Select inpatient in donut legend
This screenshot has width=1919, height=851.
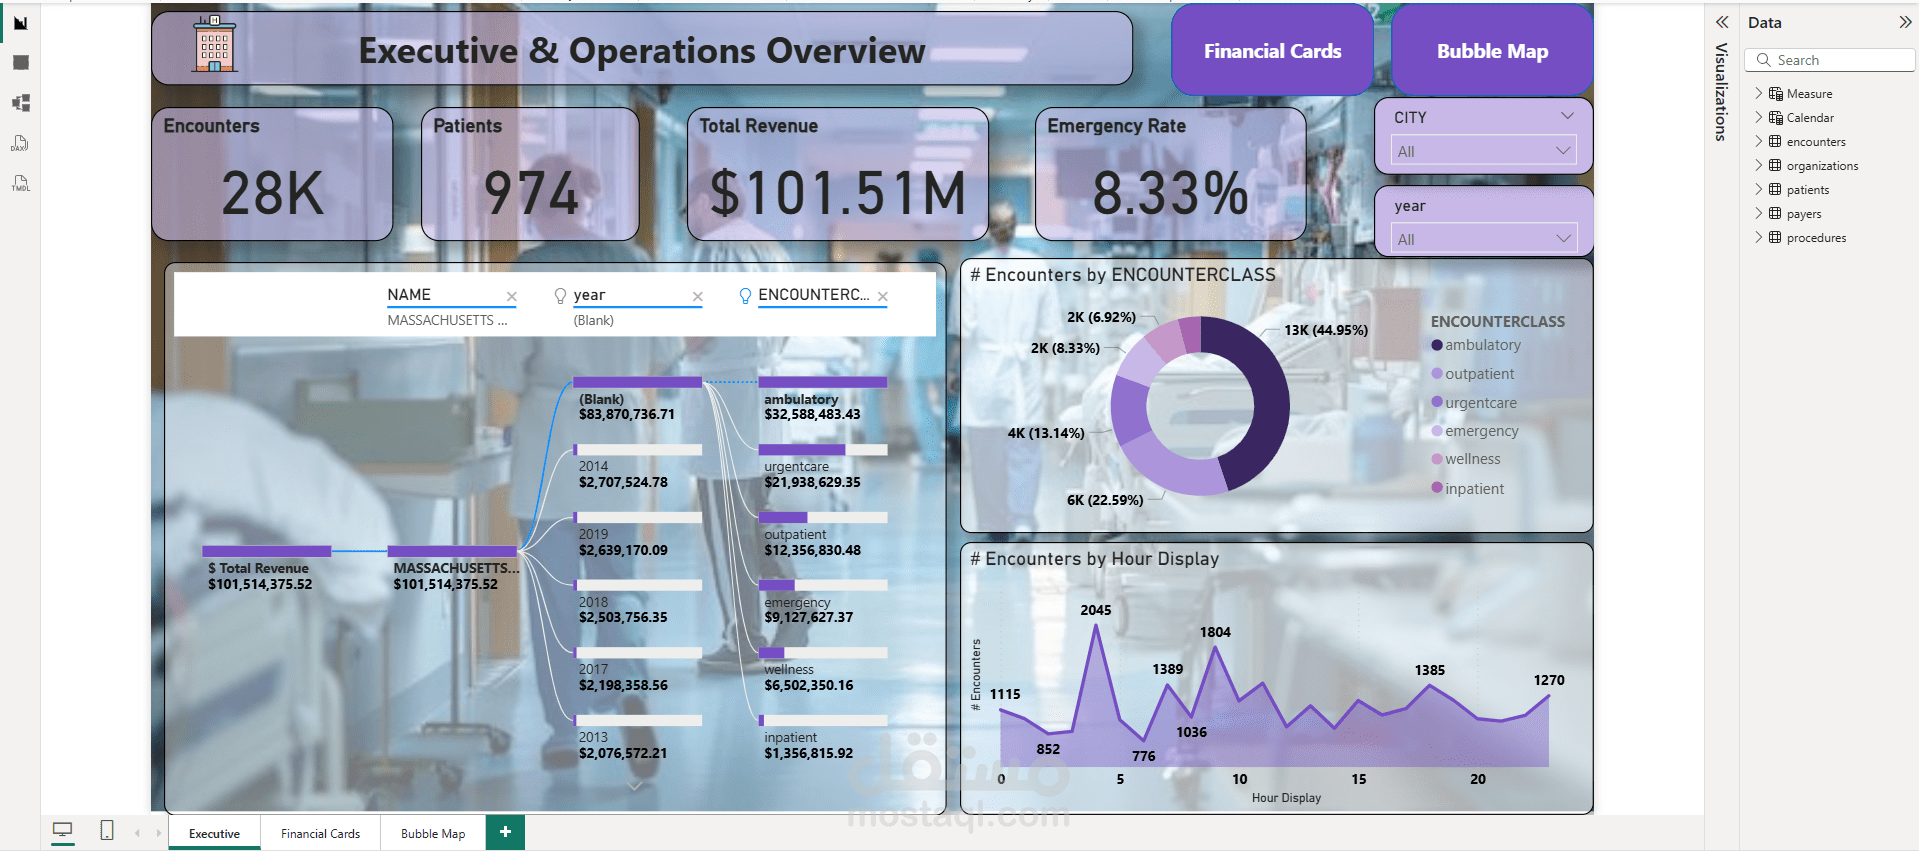pos(1468,489)
